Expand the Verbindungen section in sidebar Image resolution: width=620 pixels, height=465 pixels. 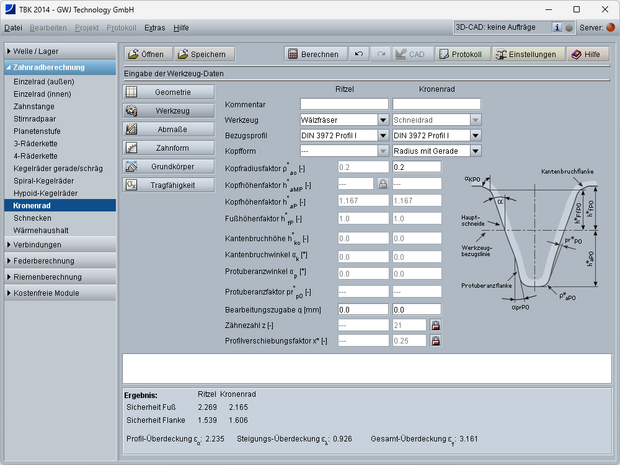[x=58, y=244]
